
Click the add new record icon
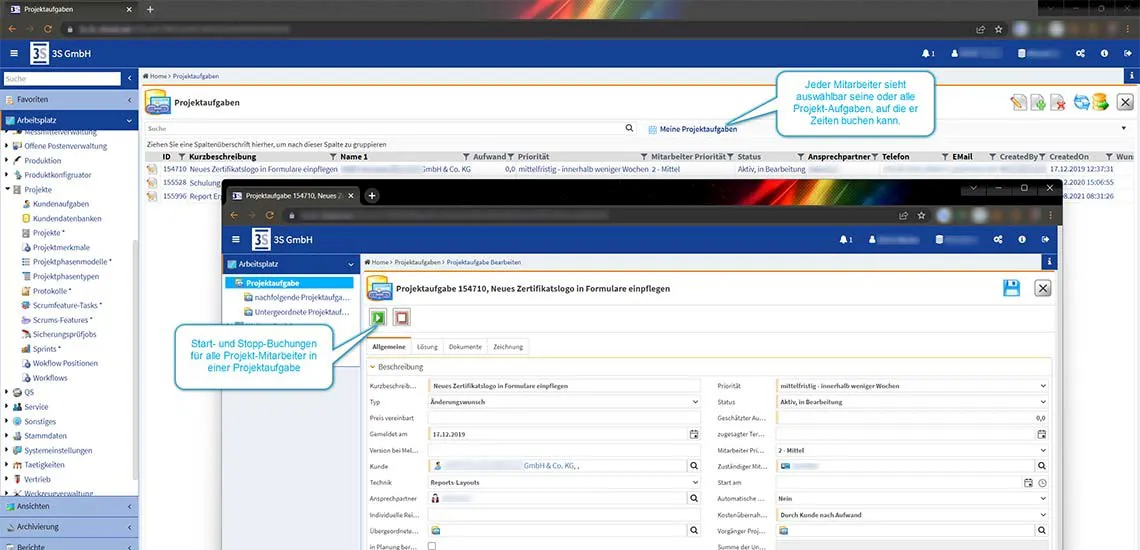(x=1038, y=102)
